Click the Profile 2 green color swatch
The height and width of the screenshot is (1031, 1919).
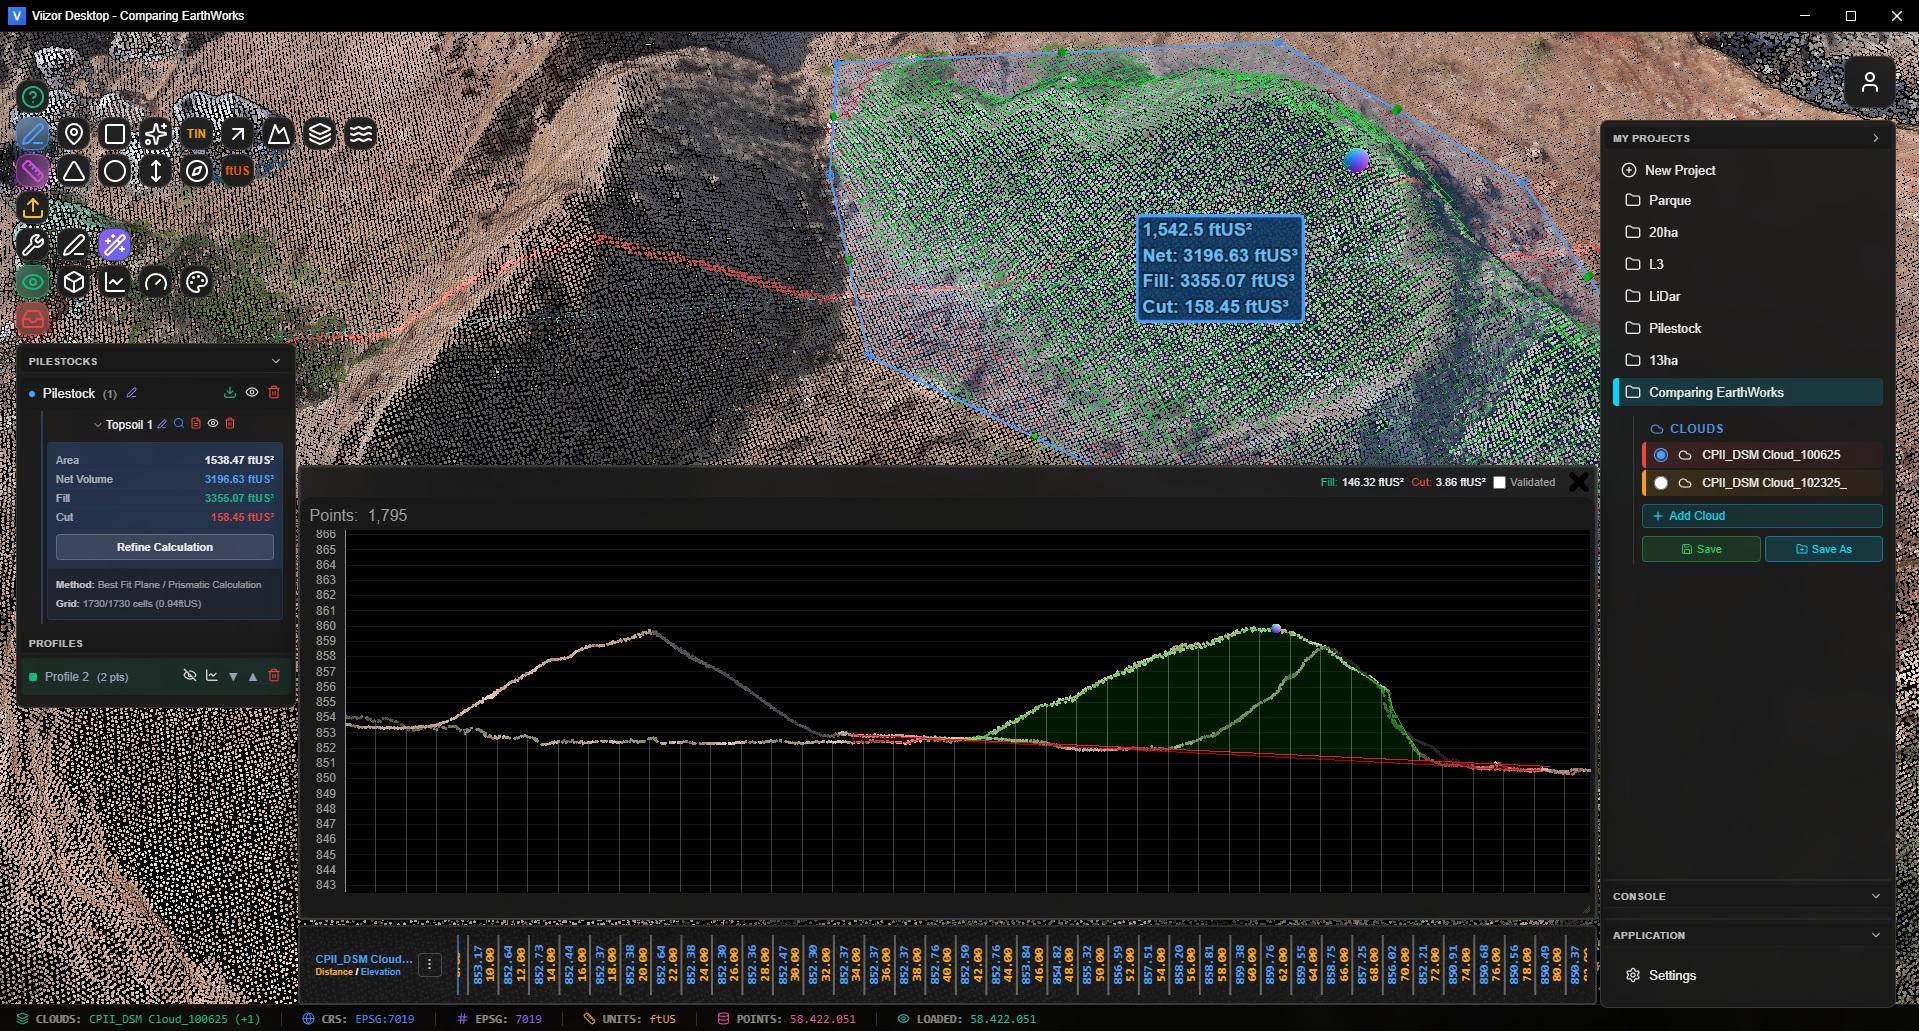(x=33, y=677)
